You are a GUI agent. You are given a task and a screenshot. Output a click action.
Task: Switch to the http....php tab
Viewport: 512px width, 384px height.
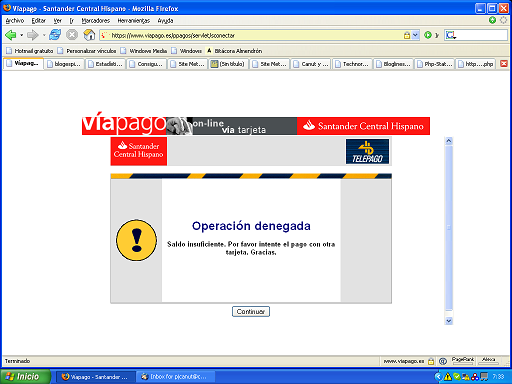click(x=475, y=64)
